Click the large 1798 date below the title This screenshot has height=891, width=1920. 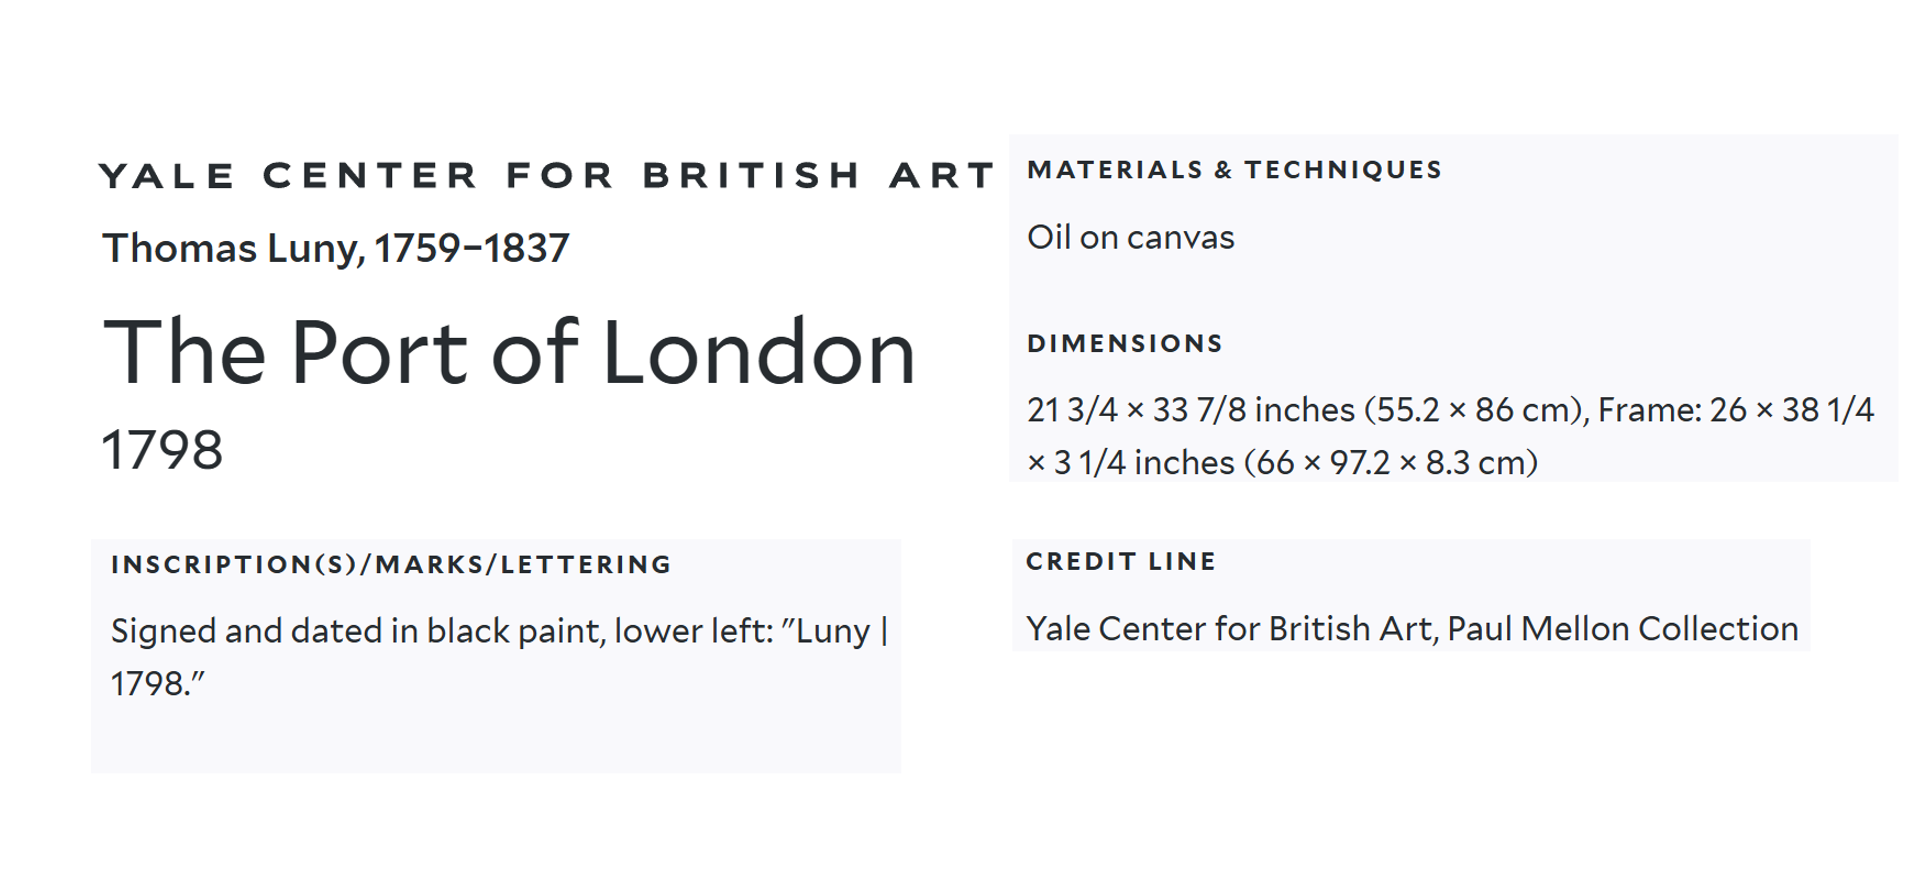(x=162, y=450)
